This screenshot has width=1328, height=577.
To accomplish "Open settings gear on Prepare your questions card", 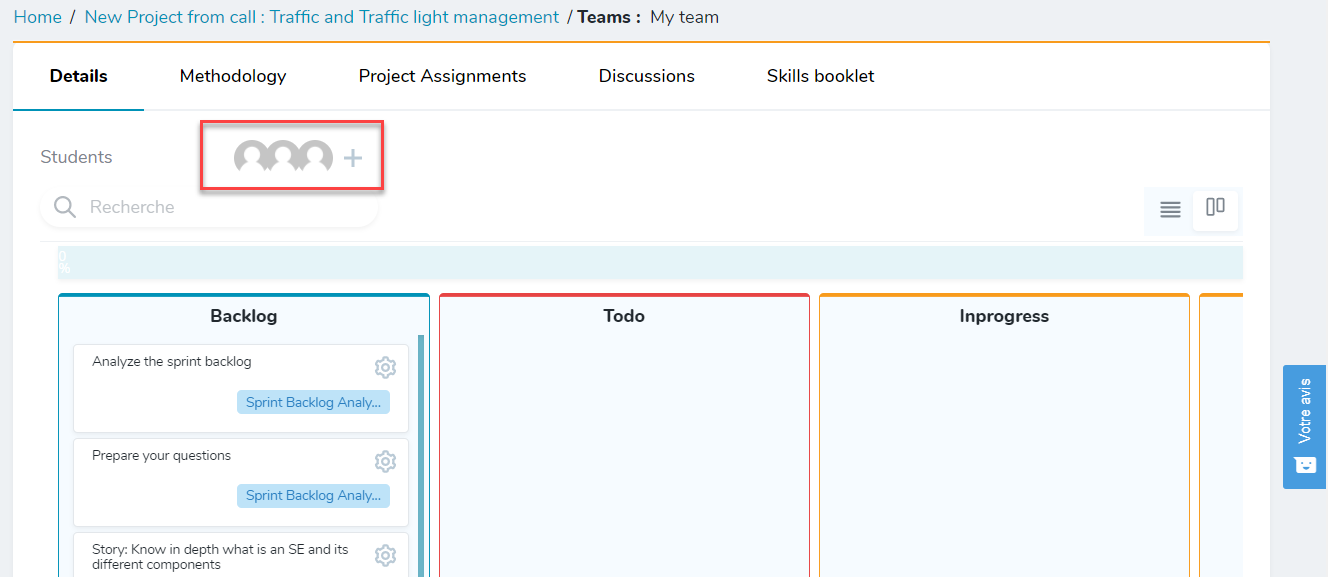I will (385, 461).
